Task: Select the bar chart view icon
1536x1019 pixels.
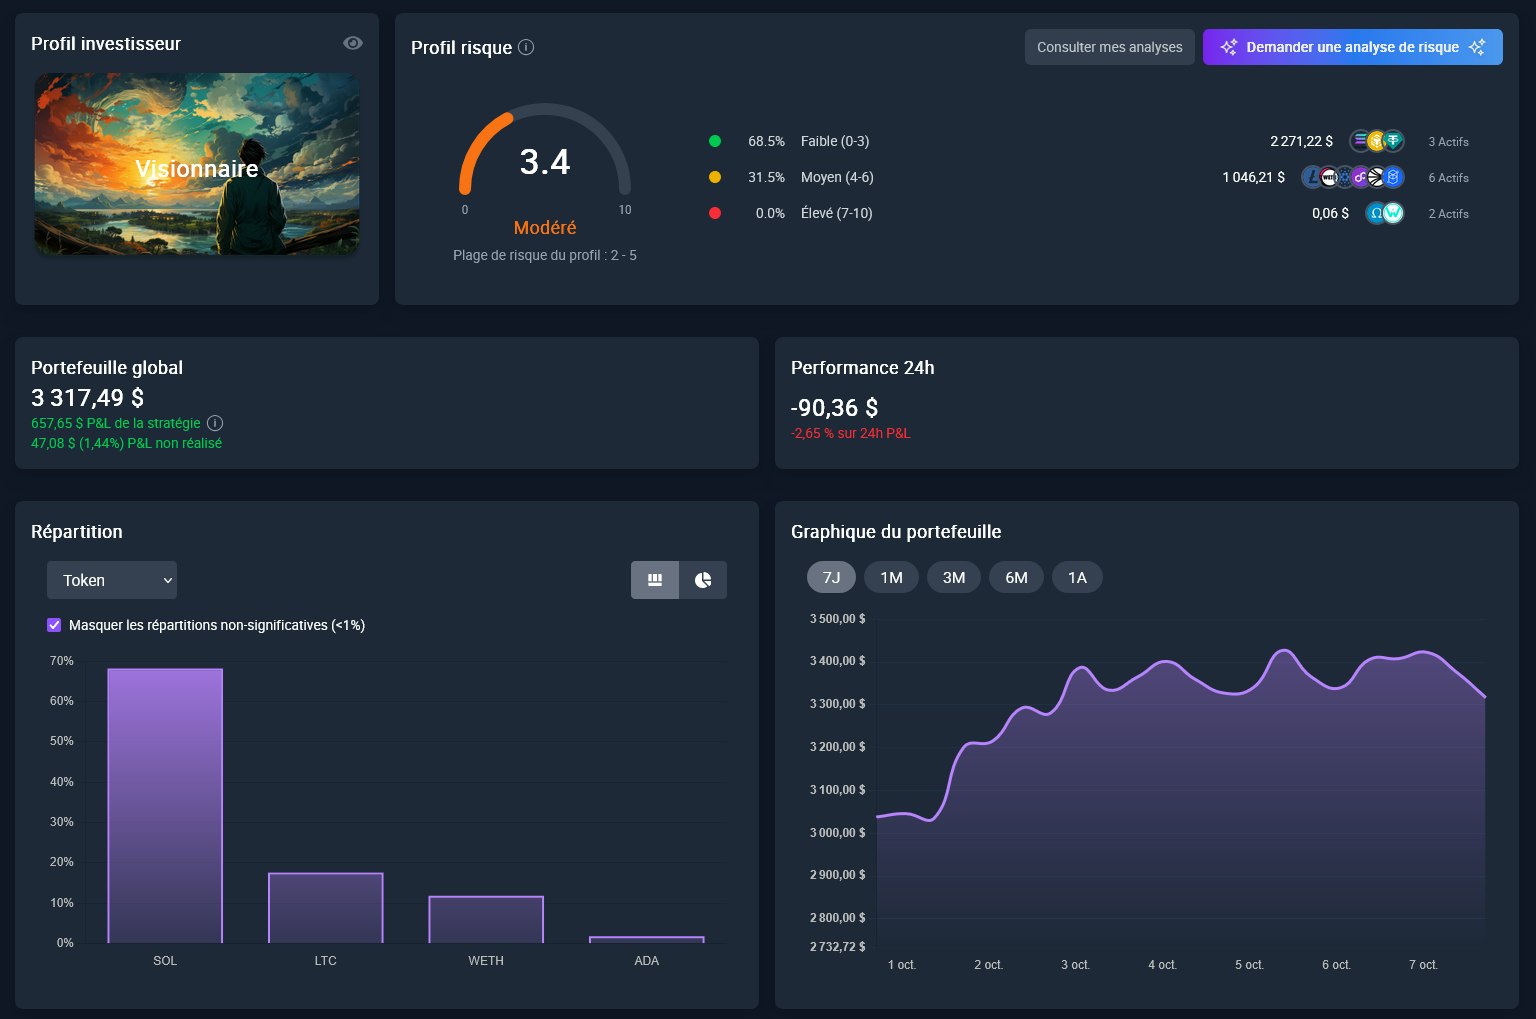Action: [655, 580]
